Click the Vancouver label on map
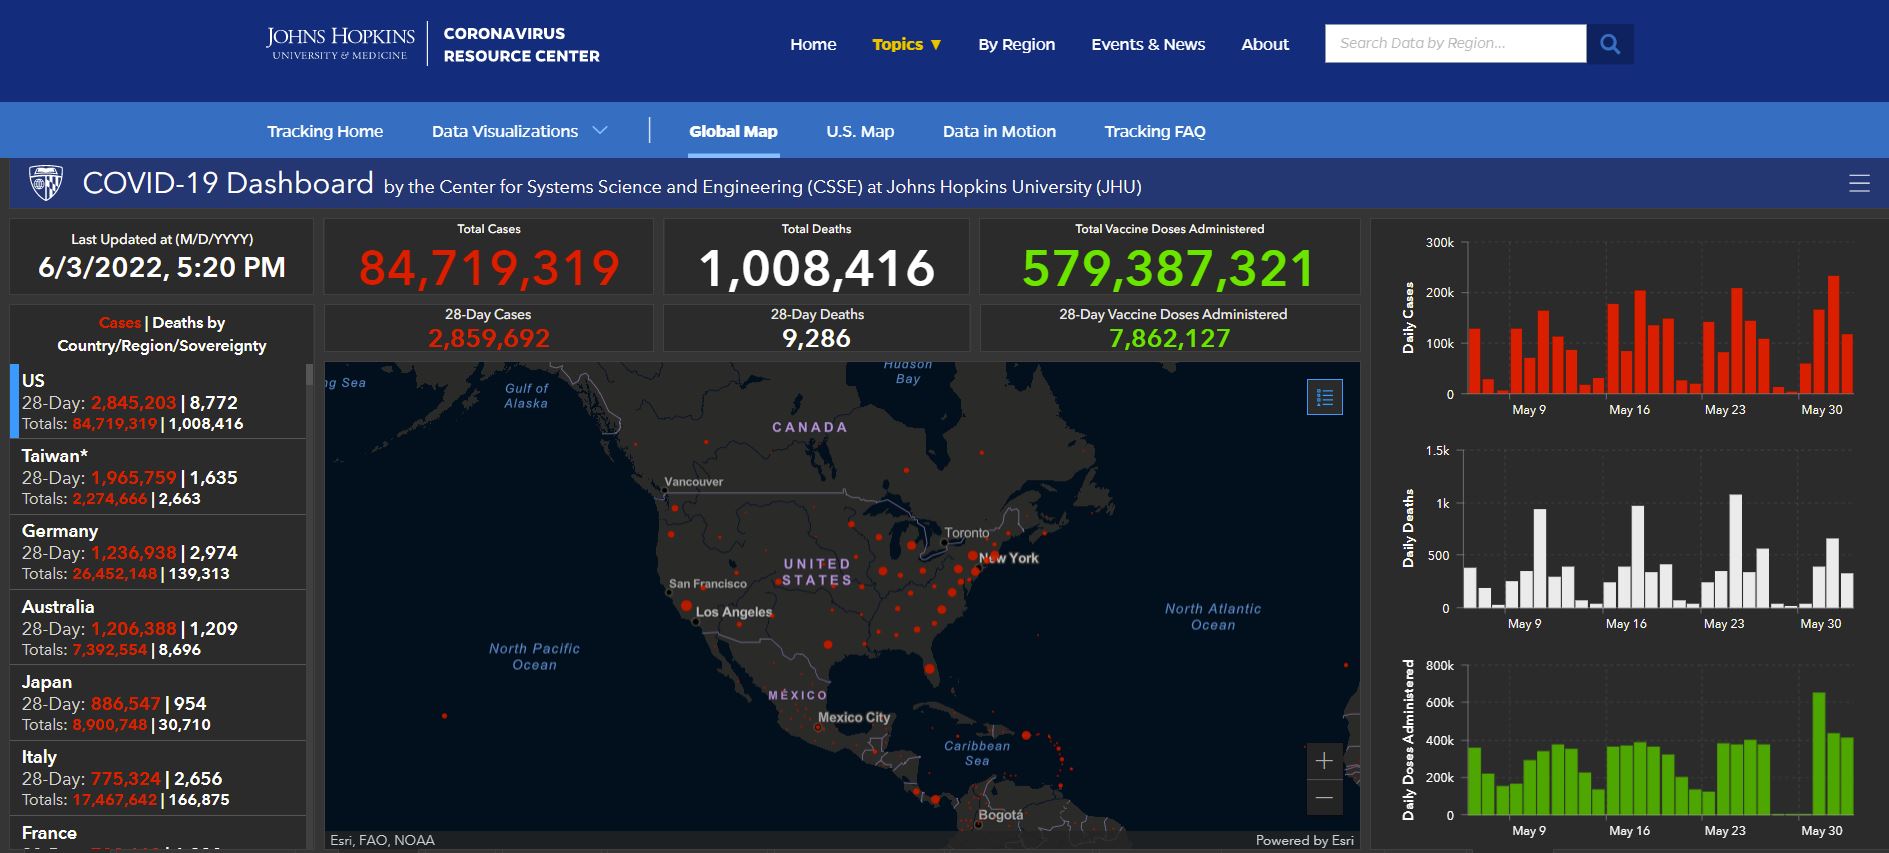The width and height of the screenshot is (1889, 853). pyautogui.click(x=694, y=482)
